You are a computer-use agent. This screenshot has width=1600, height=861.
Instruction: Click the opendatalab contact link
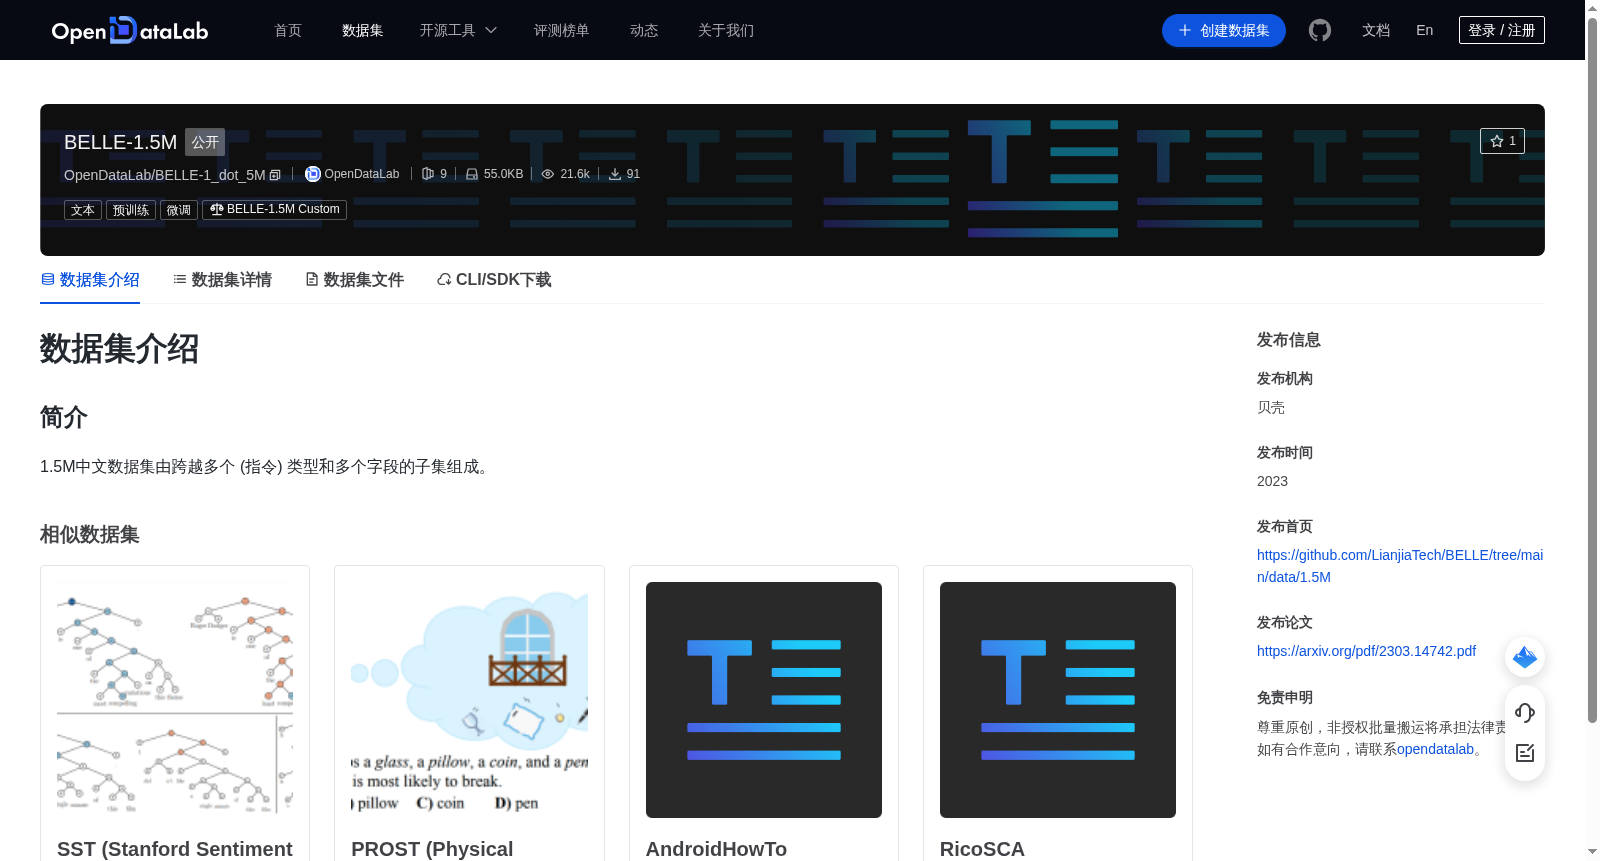point(1435,749)
